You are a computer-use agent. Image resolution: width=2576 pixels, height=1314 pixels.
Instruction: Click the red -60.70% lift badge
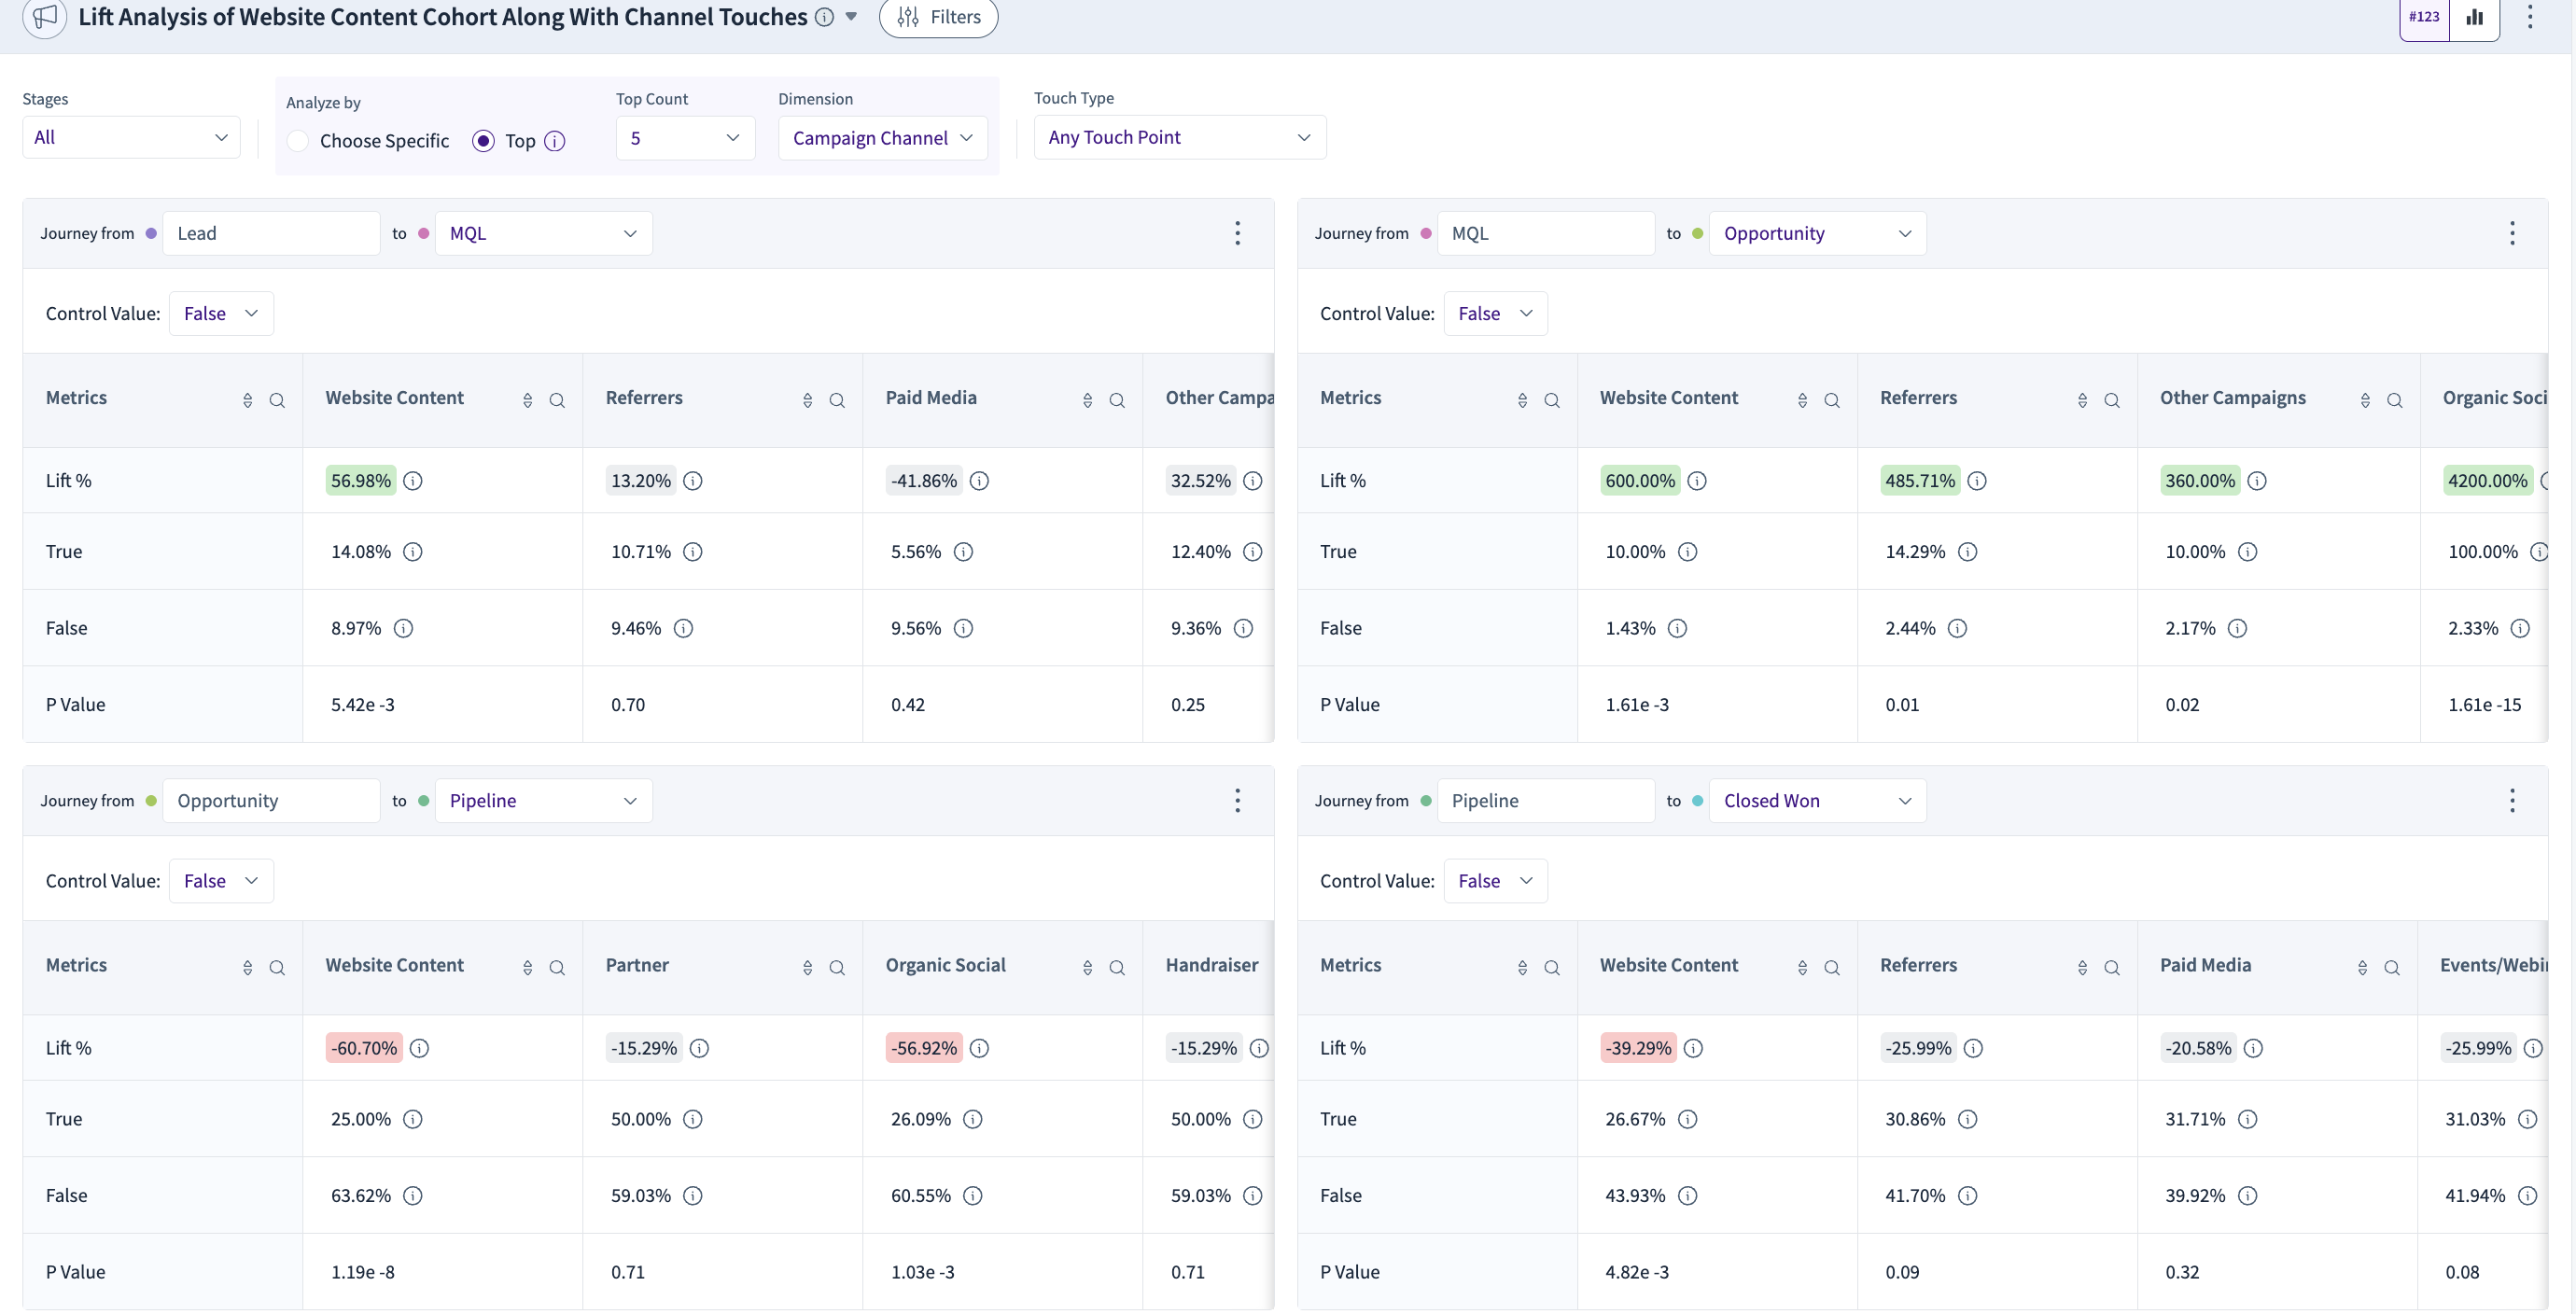pos(364,1048)
